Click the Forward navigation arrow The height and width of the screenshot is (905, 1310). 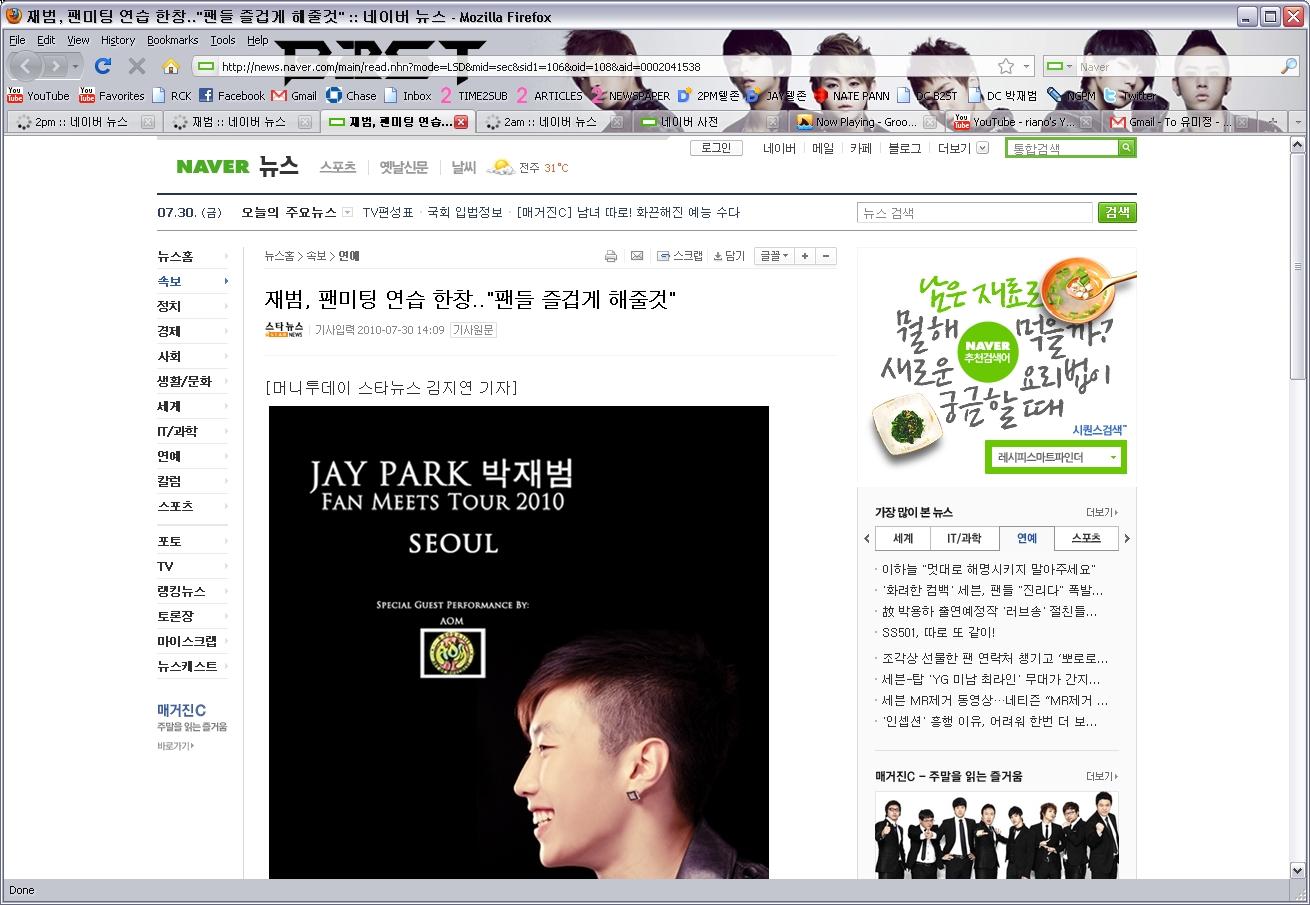(54, 66)
